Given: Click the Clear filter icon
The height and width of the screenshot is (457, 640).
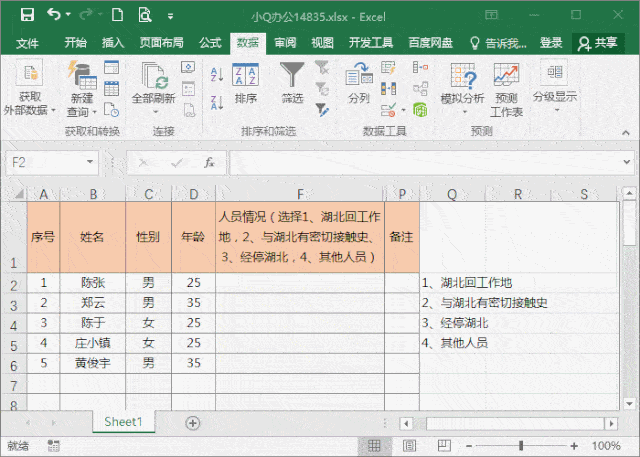Looking at the screenshot, I should (322, 67).
